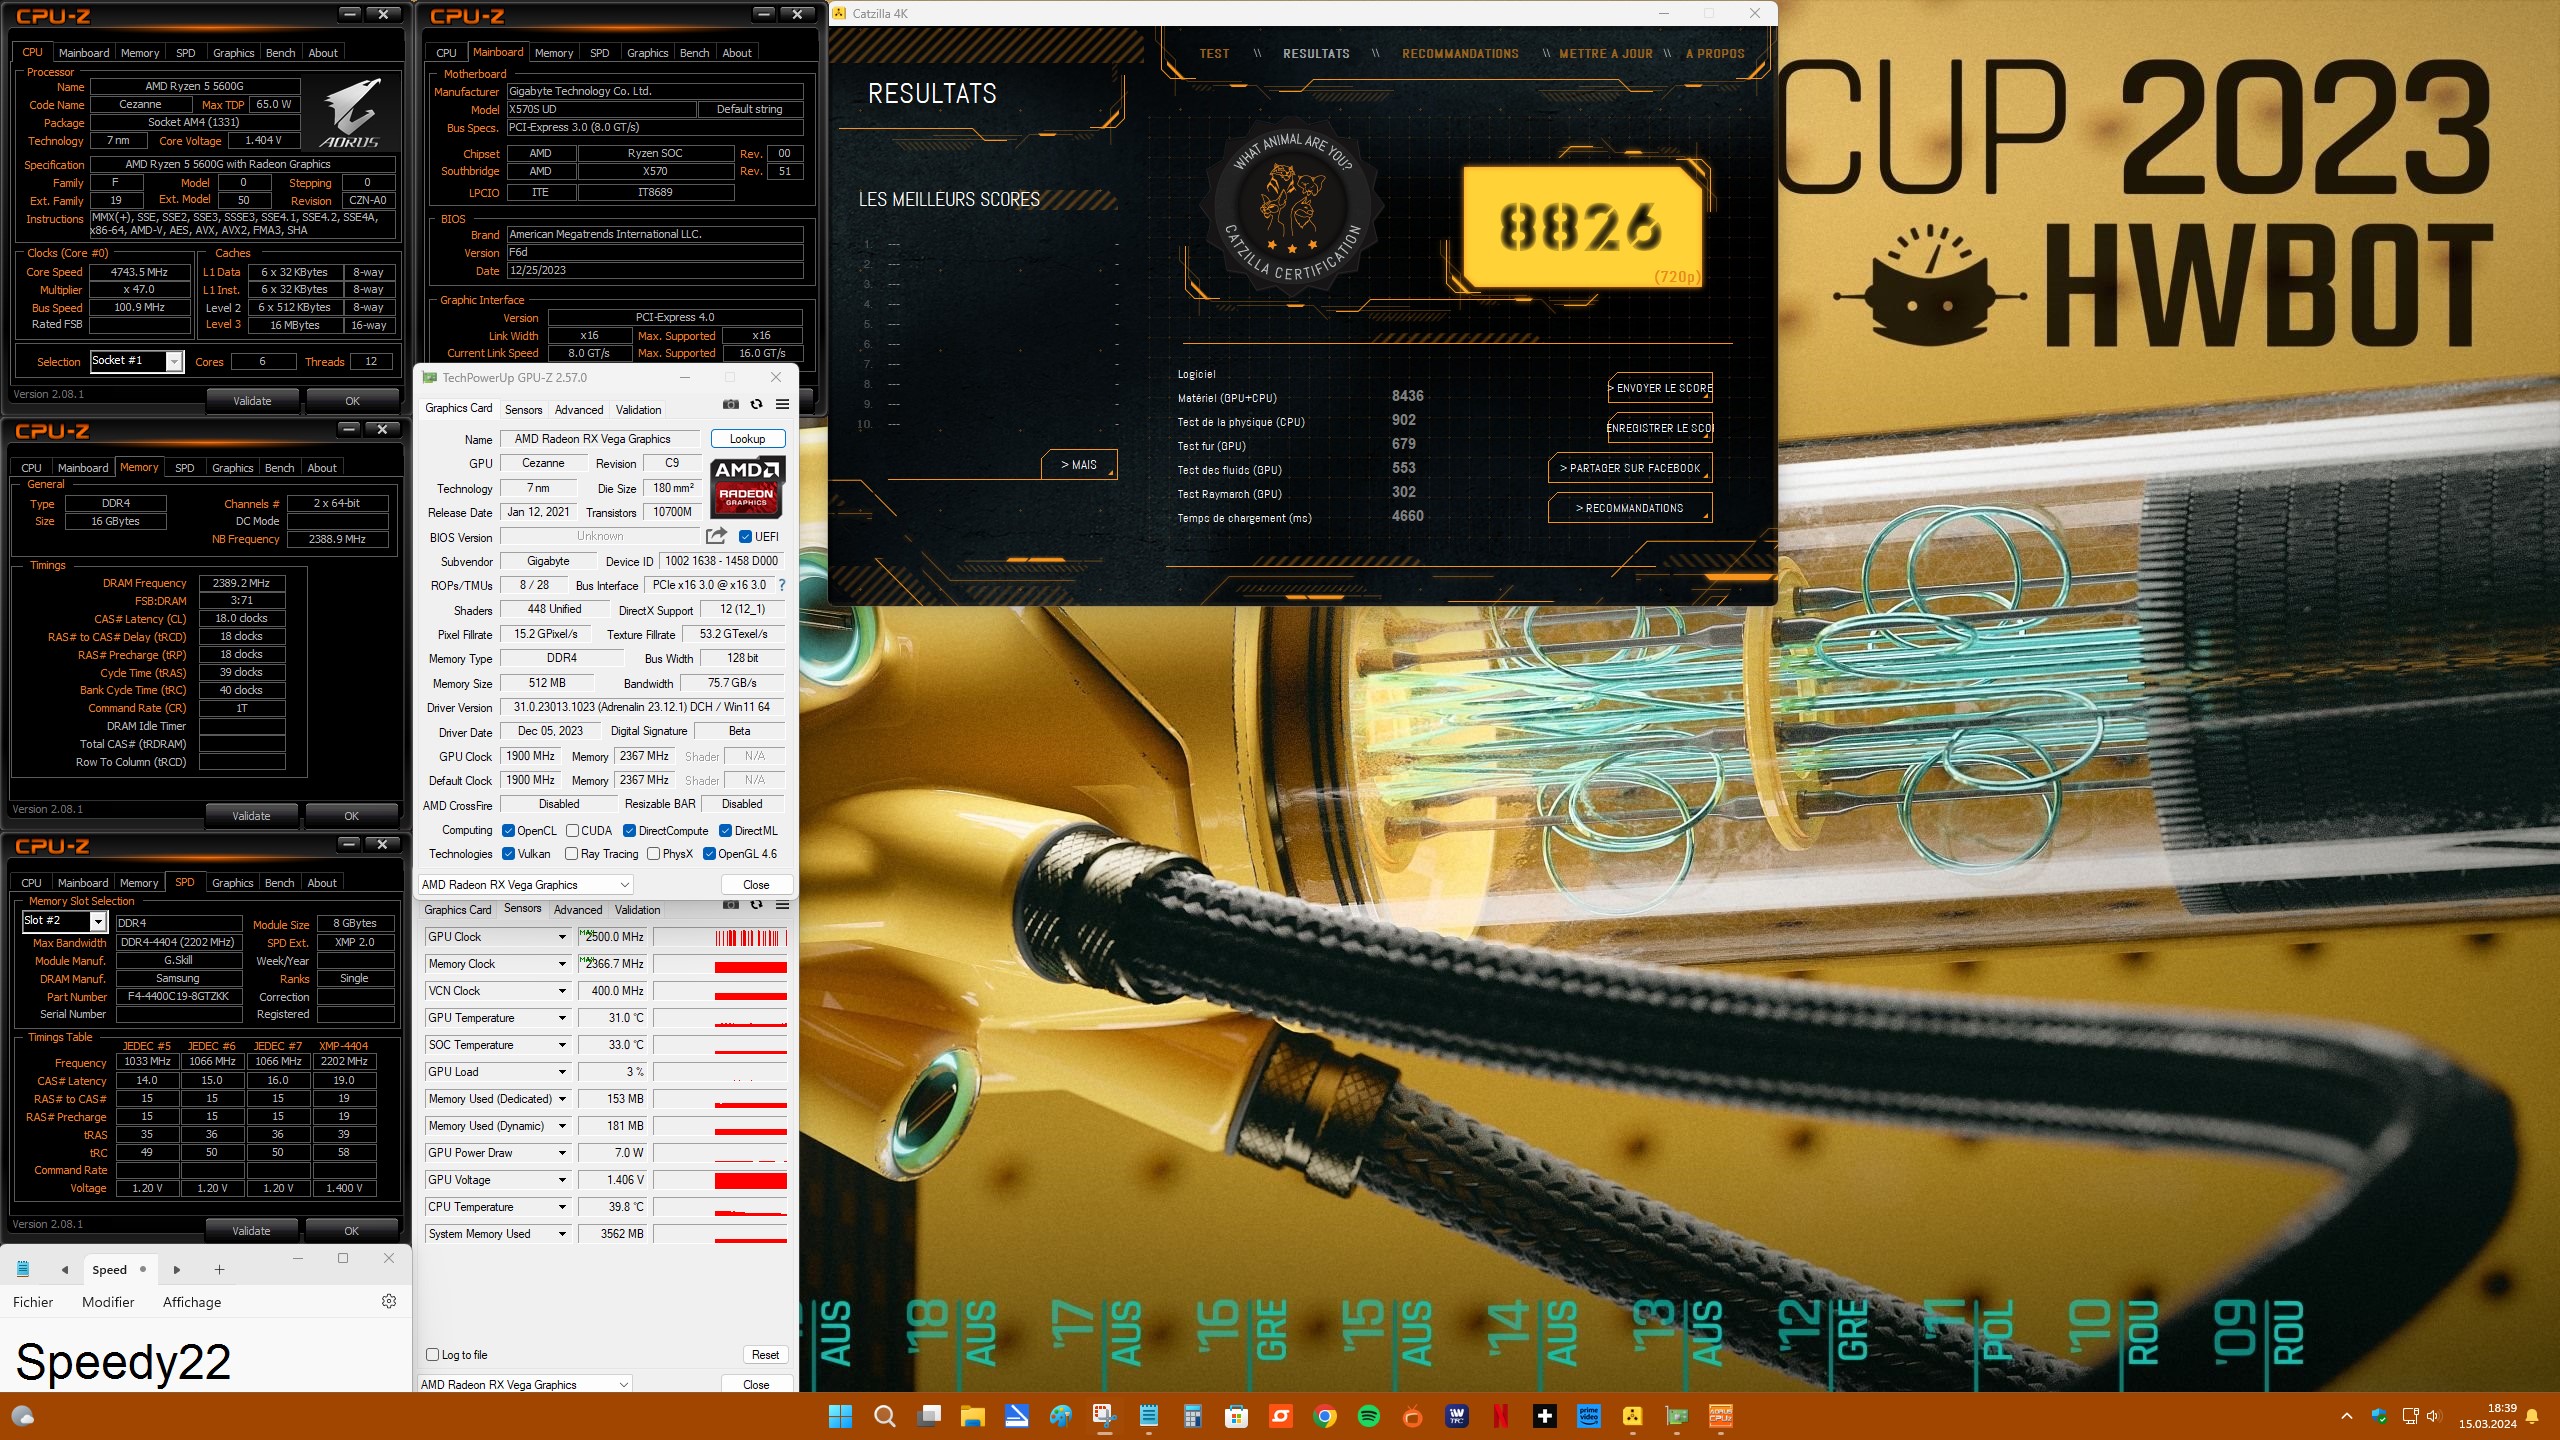Expand the System Memory Used sensor dropdown
The width and height of the screenshot is (2560, 1440).
(562, 1234)
